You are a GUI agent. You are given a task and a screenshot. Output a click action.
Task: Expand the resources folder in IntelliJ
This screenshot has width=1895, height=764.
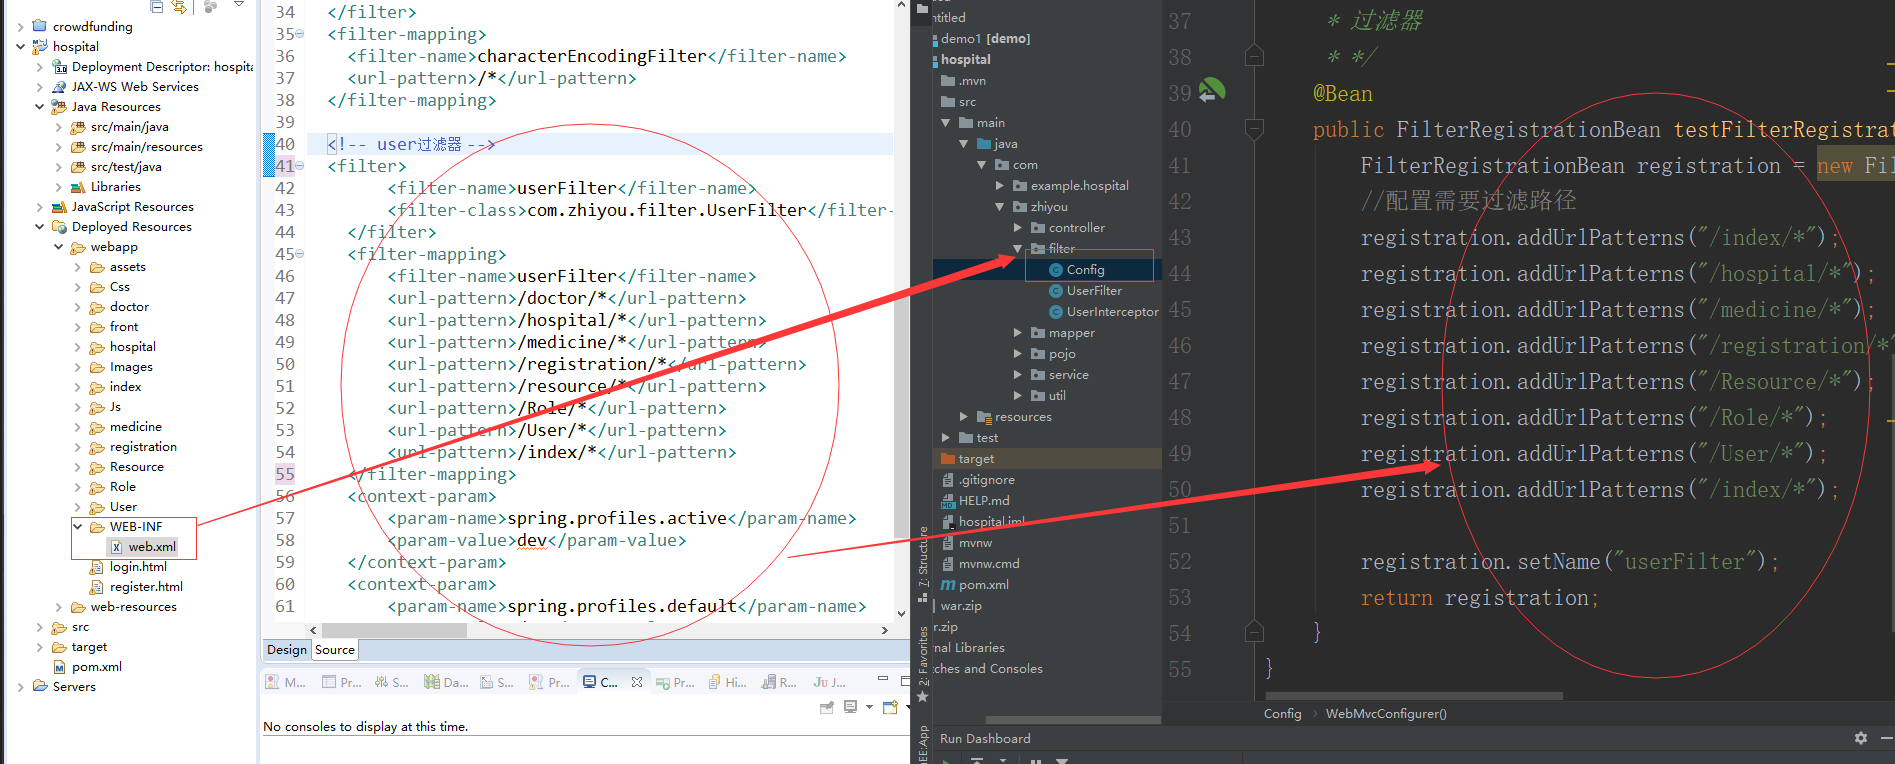(964, 417)
